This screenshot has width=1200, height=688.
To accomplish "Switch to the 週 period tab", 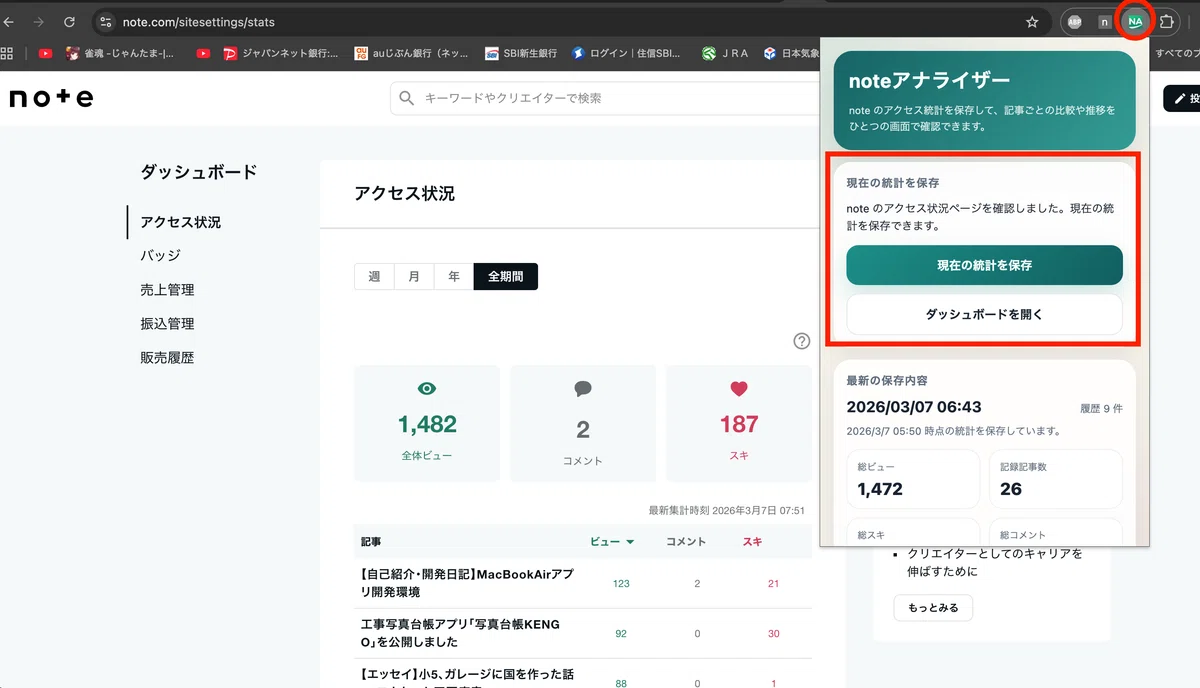I will coord(374,276).
